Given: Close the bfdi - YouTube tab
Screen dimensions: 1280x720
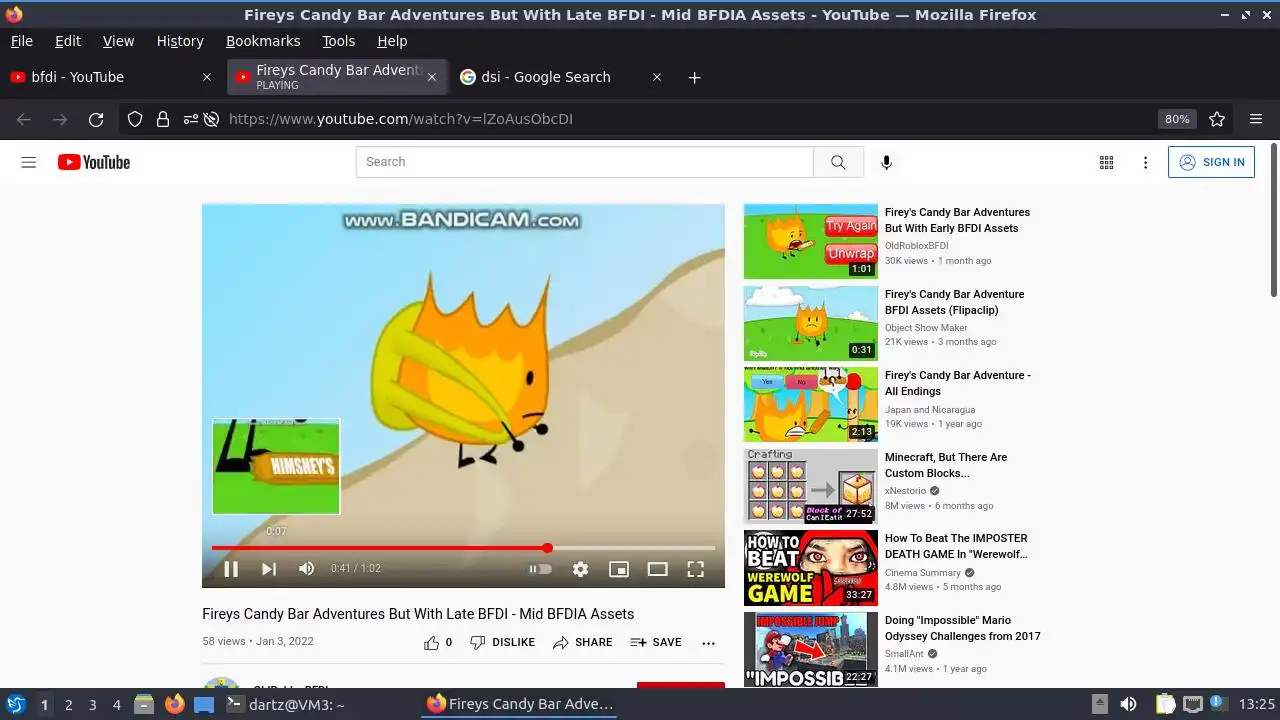Looking at the screenshot, I should coord(207,77).
